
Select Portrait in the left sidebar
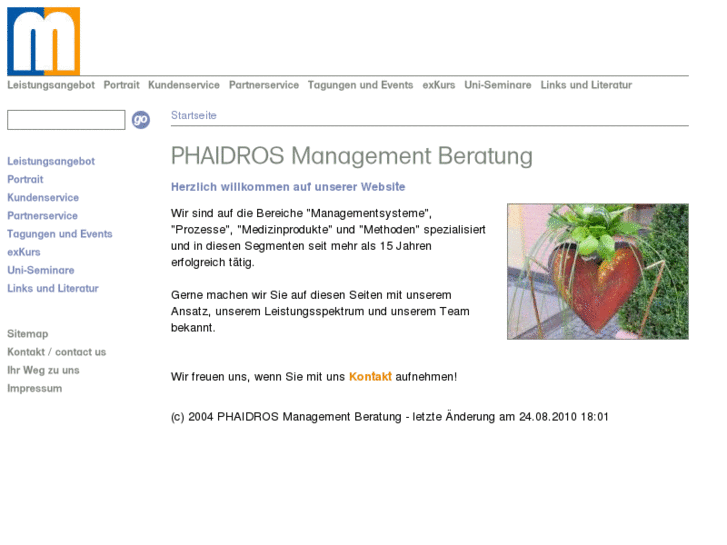click(x=25, y=179)
